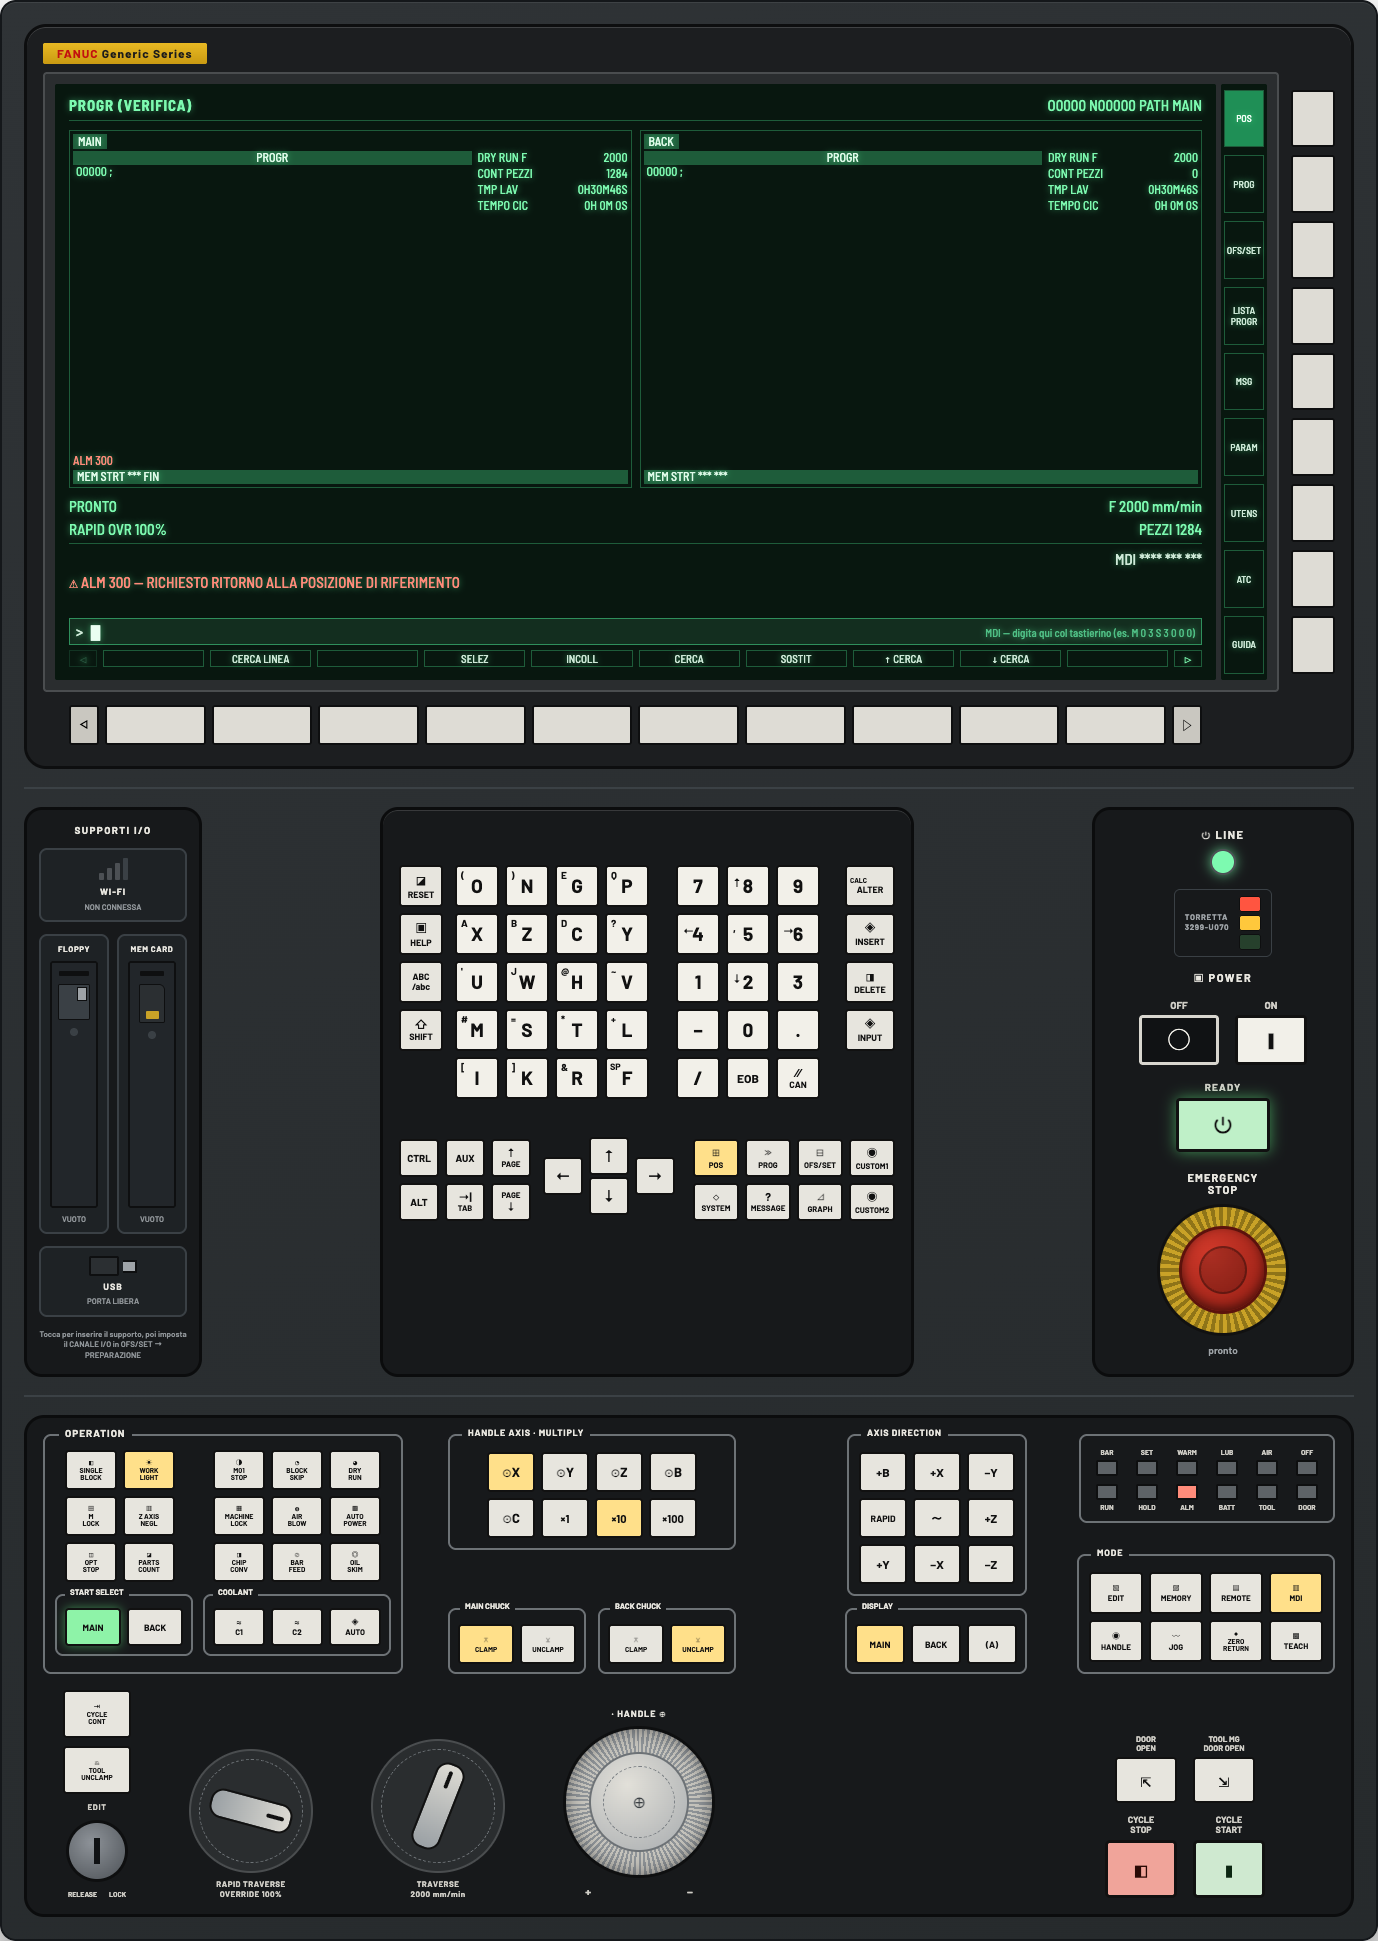This screenshot has width=1378, height=1941.
Task: Select the OFS/SET screen side tab
Action: coord(1244,251)
